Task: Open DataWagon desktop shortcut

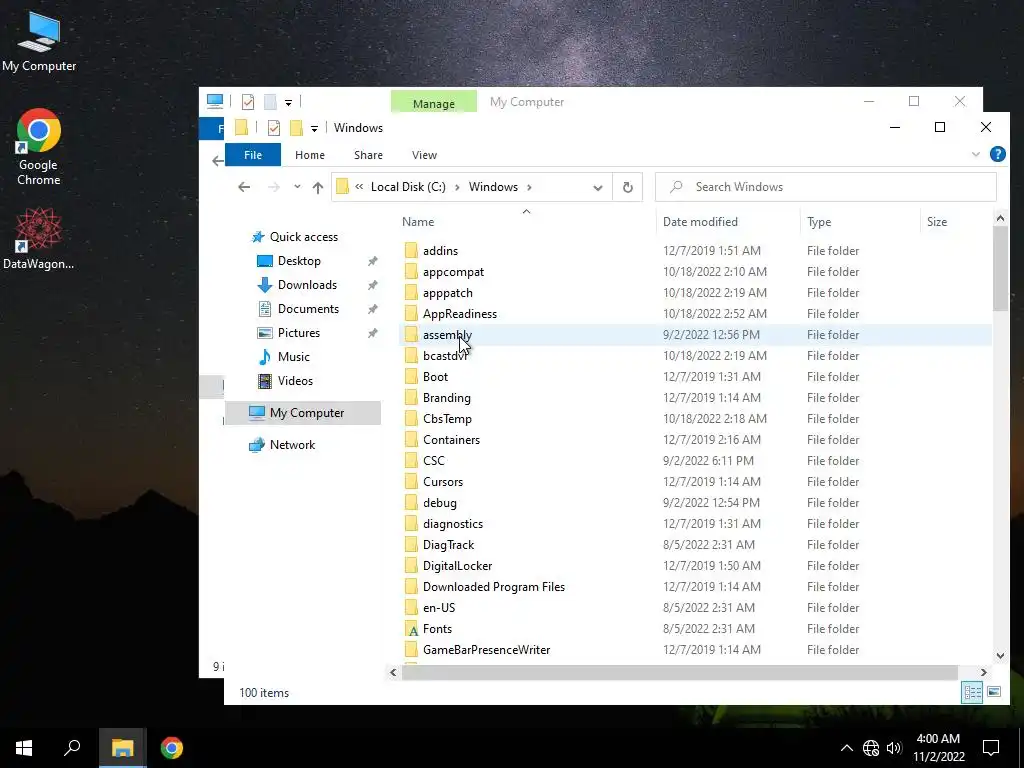Action: pyautogui.click(x=39, y=238)
